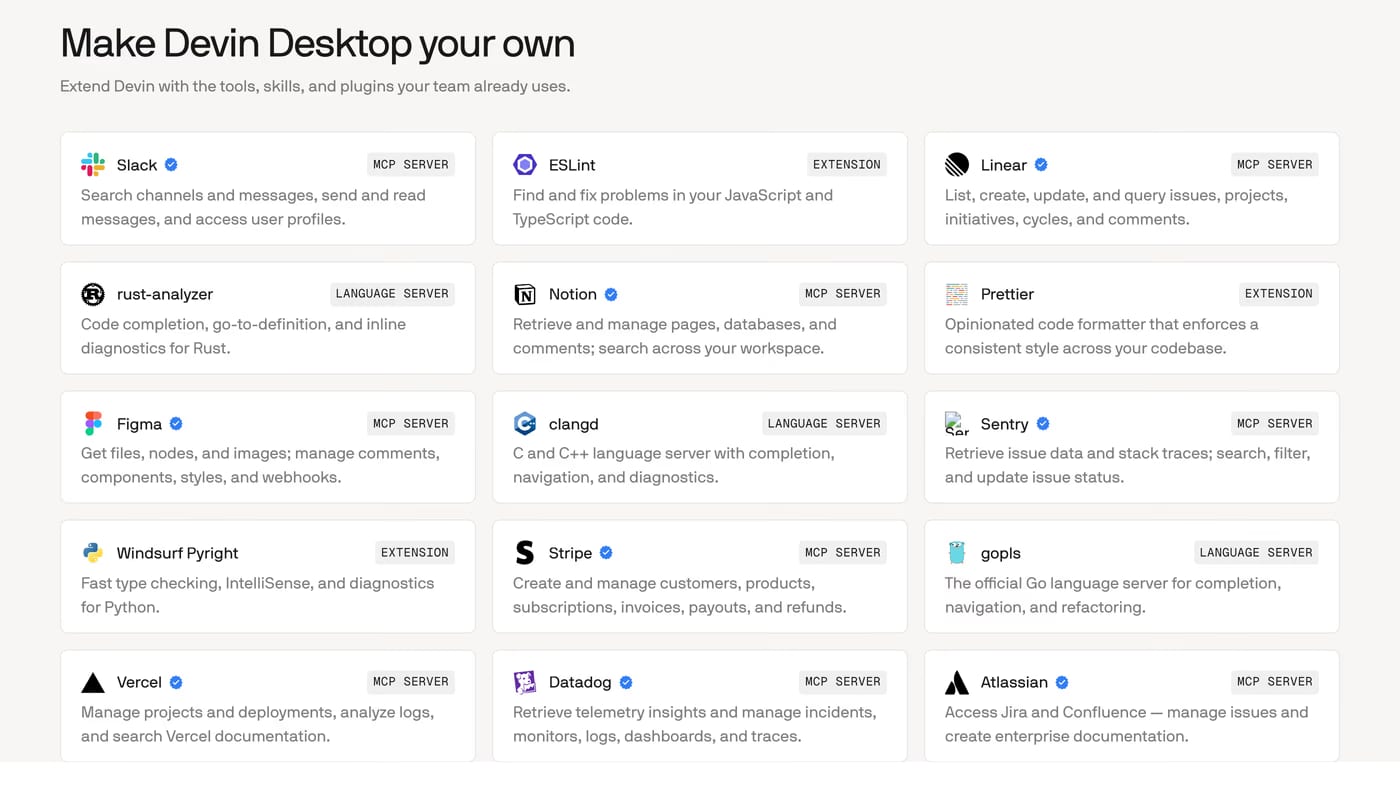Image resolution: width=1400 pixels, height=790 pixels.
Task: Click the verified badge next to Linear
Action: 1041,165
